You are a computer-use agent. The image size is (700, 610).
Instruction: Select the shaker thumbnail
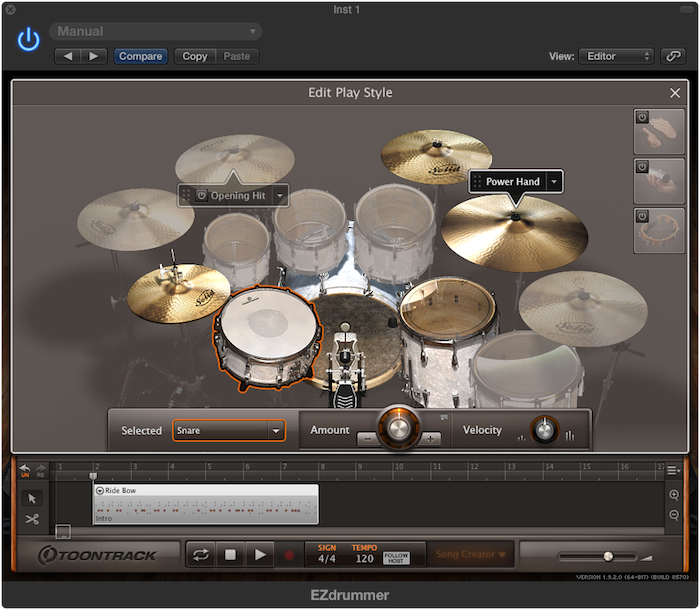[x=659, y=181]
